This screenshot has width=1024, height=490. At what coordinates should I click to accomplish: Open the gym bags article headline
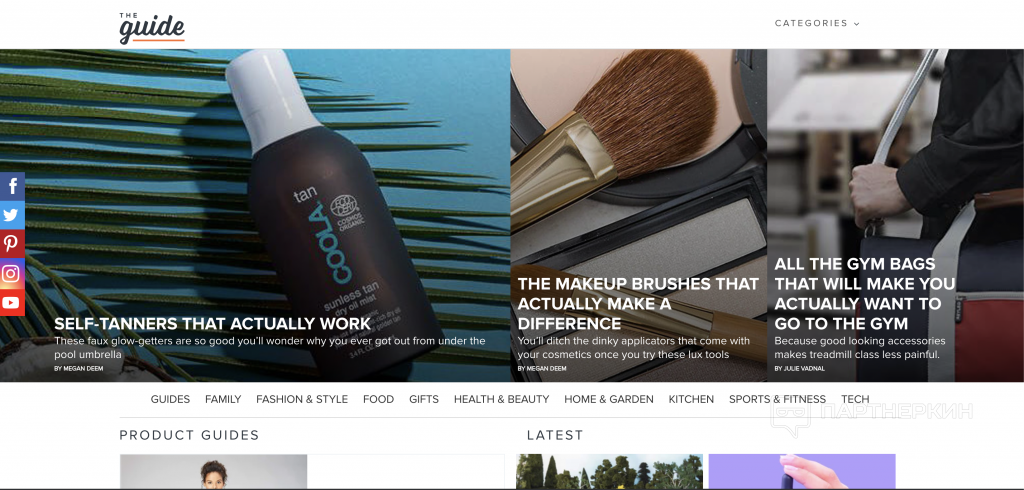tap(865, 294)
